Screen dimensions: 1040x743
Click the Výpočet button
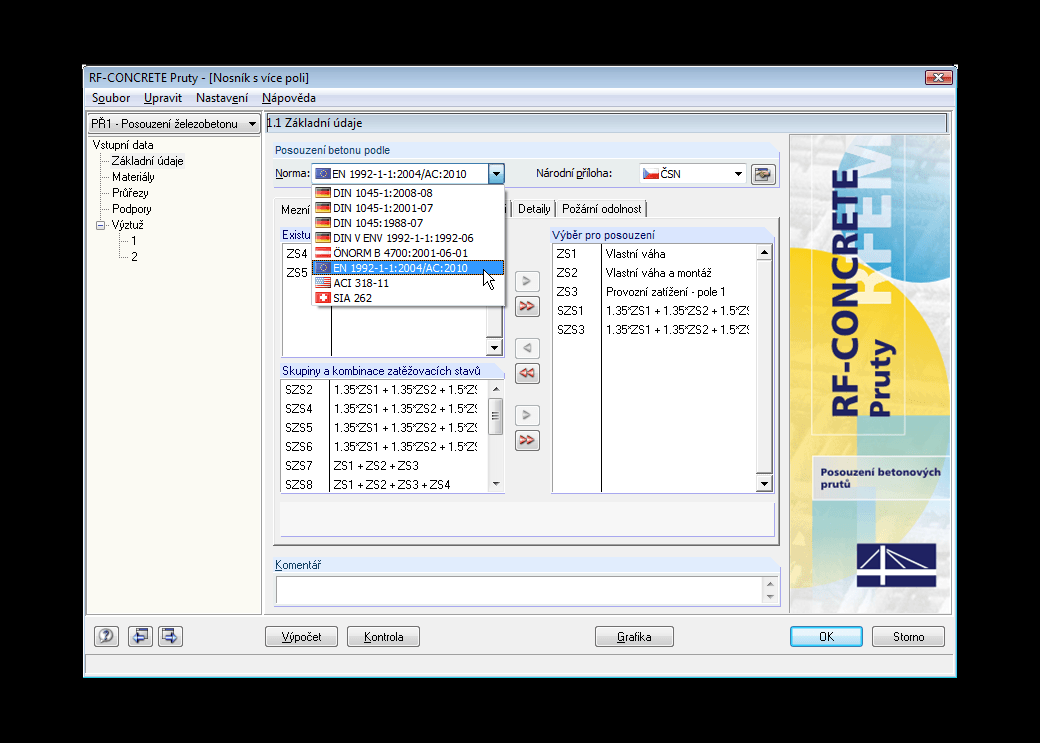click(301, 637)
